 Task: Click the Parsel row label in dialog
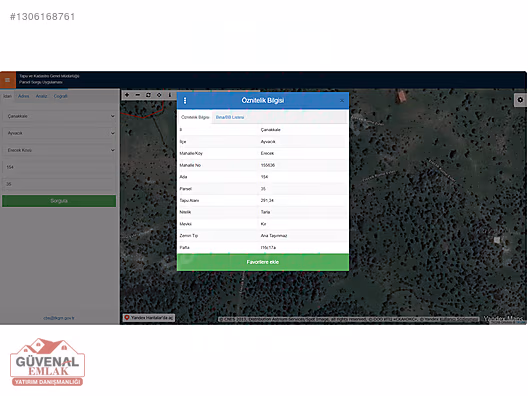[x=186, y=189]
